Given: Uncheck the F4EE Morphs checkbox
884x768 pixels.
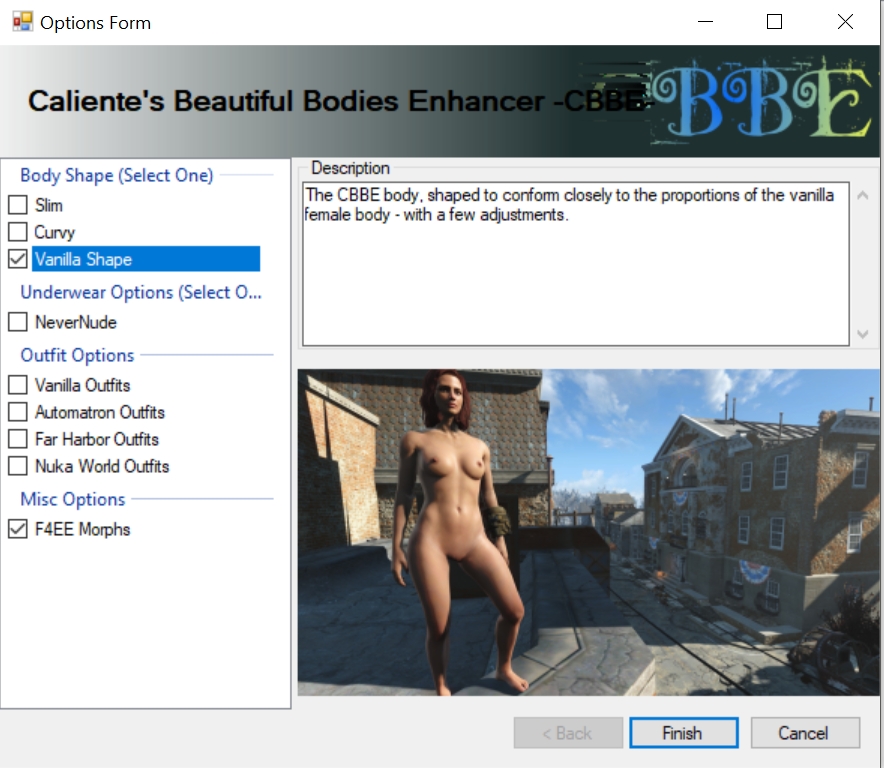Looking at the screenshot, I should click(17, 529).
